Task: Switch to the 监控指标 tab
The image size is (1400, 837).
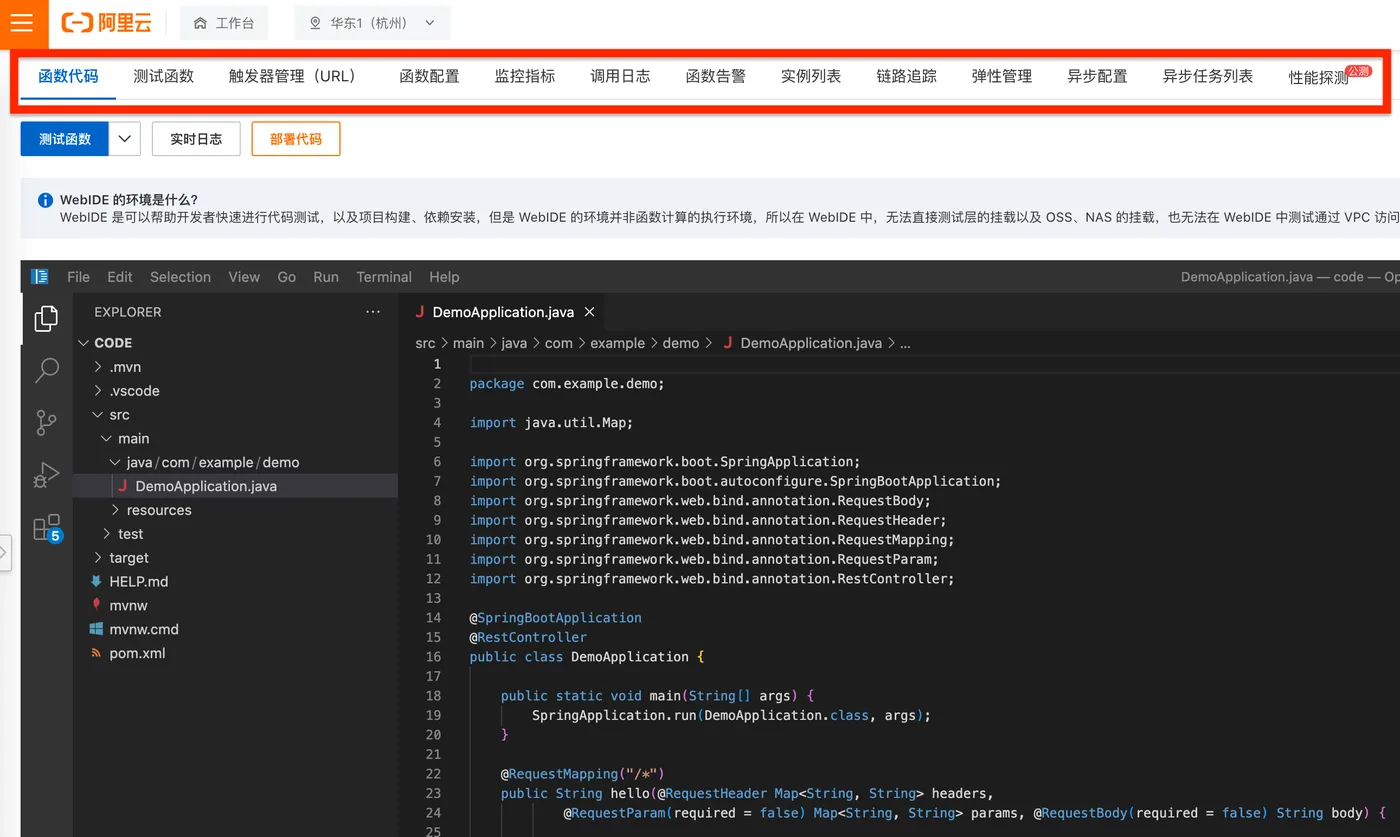Action: pos(525,76)
